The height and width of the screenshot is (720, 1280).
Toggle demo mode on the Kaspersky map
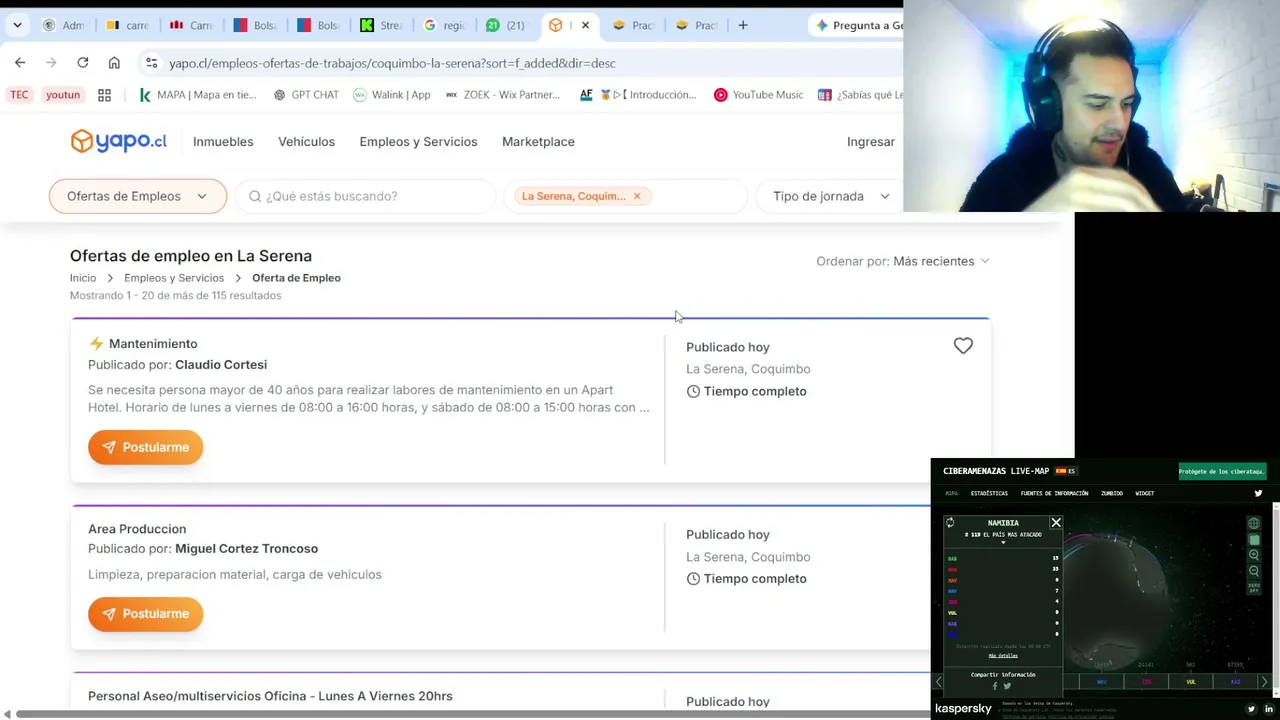1254,588
